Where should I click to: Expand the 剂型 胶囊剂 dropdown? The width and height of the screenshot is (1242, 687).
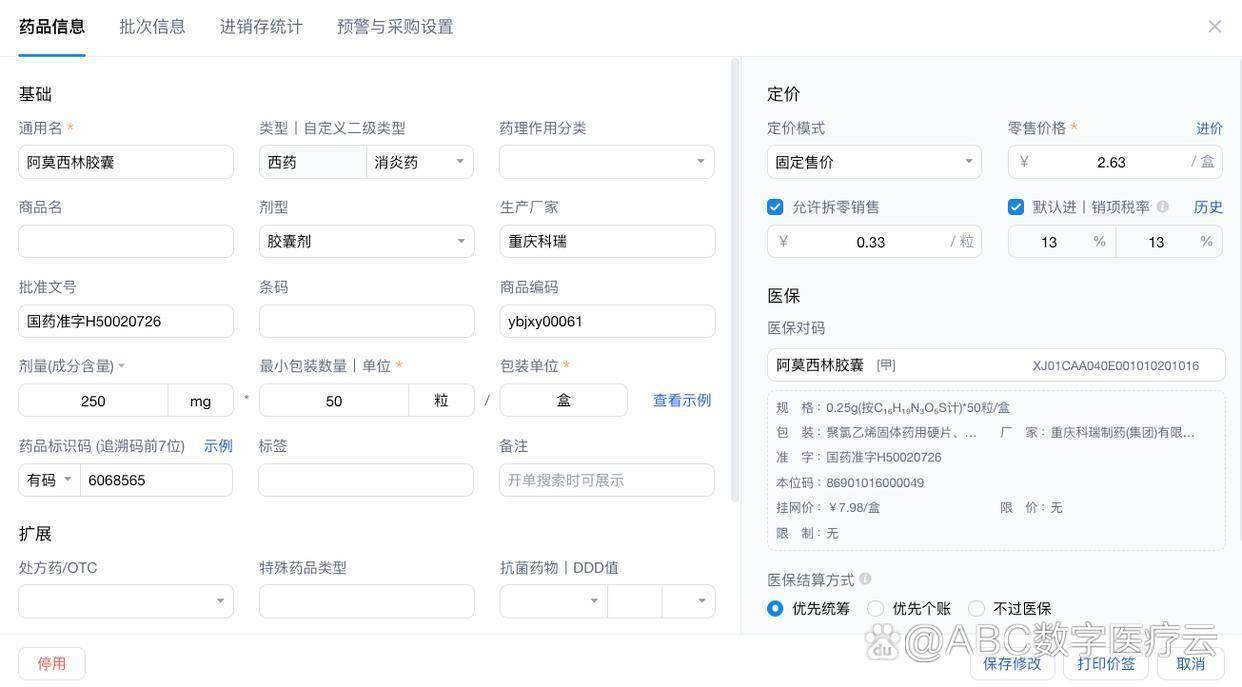coord(366,241)
